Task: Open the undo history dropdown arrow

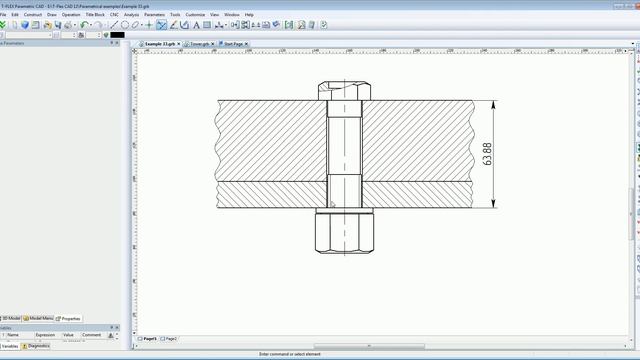Action: coord(91,25)
